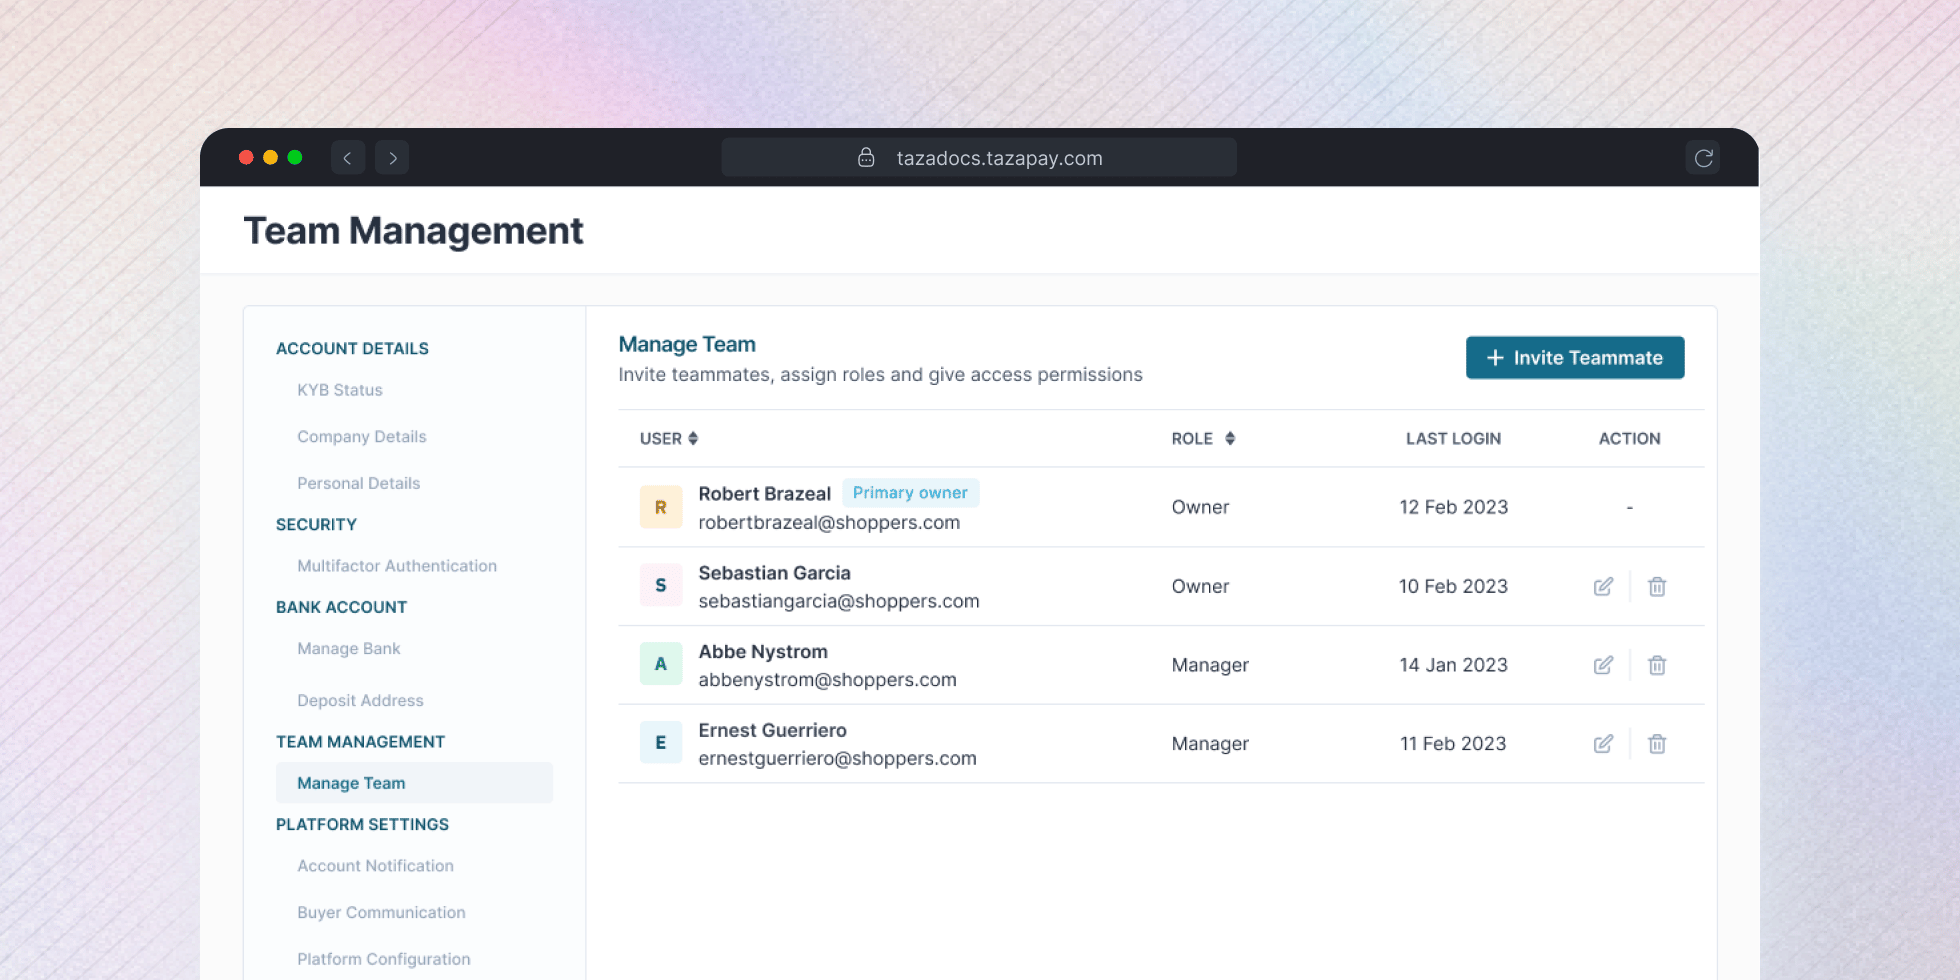This screenshot has height=980, width=1960.
Task: Click ACTION column header
Action: (x=1629, y=439)
